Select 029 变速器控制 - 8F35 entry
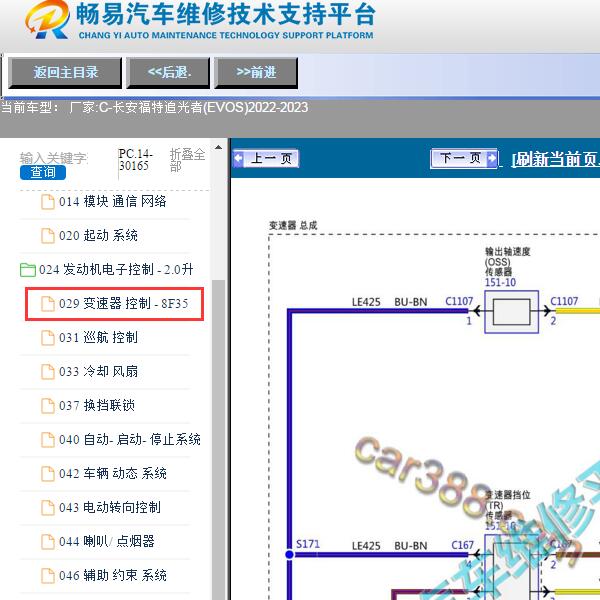Screen dimensions: 600x600 point(114,304)
